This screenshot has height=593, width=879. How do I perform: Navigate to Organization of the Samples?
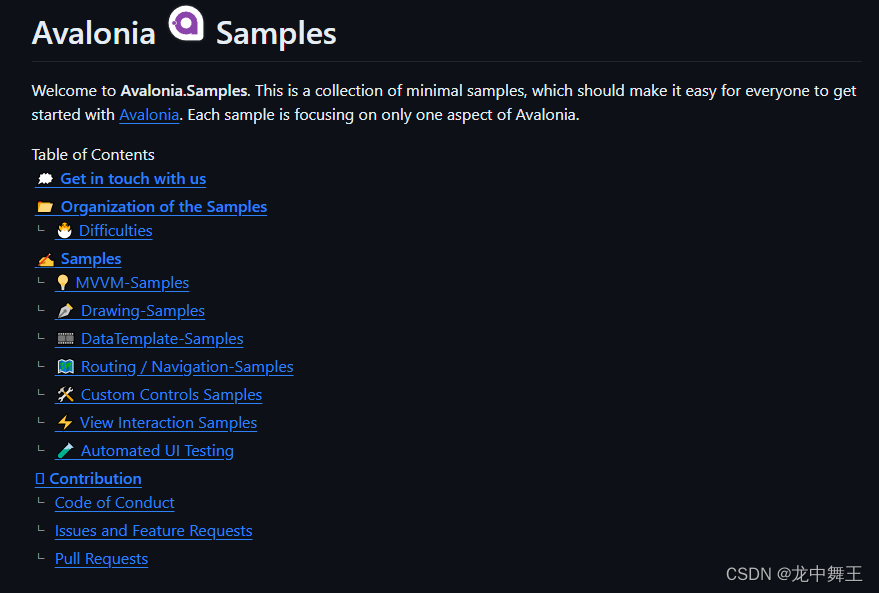(x=164, y=207)
